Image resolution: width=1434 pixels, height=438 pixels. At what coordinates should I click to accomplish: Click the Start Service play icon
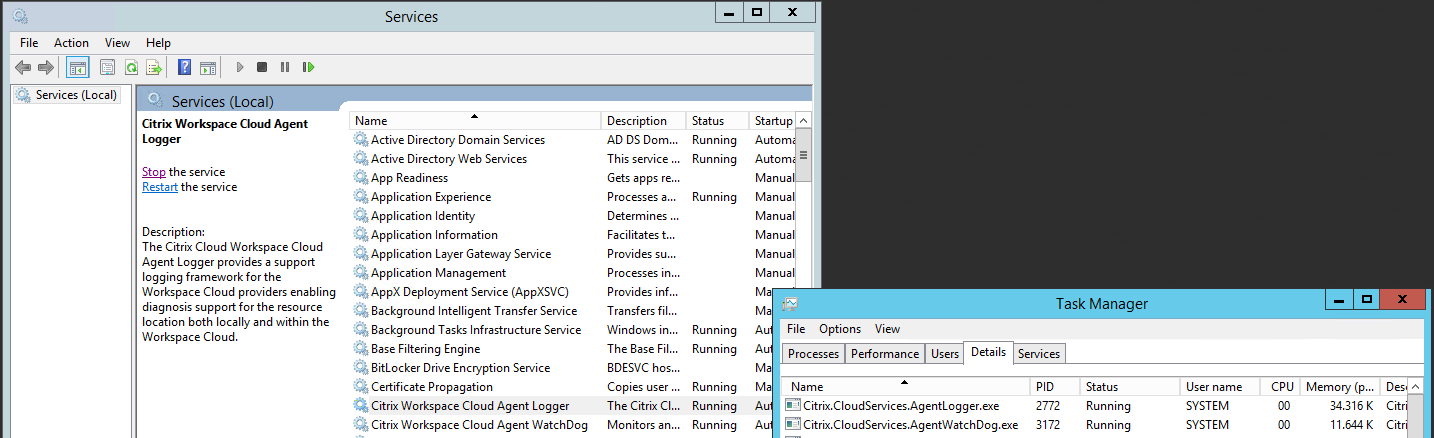pos(239,67)
